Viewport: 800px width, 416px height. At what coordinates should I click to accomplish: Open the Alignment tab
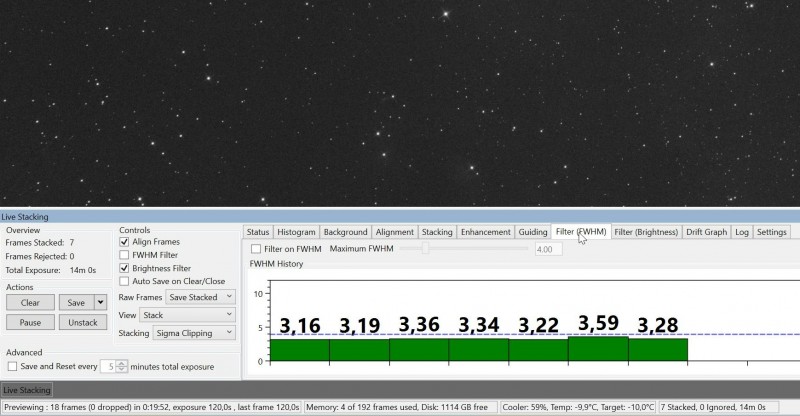click(394, 232)
